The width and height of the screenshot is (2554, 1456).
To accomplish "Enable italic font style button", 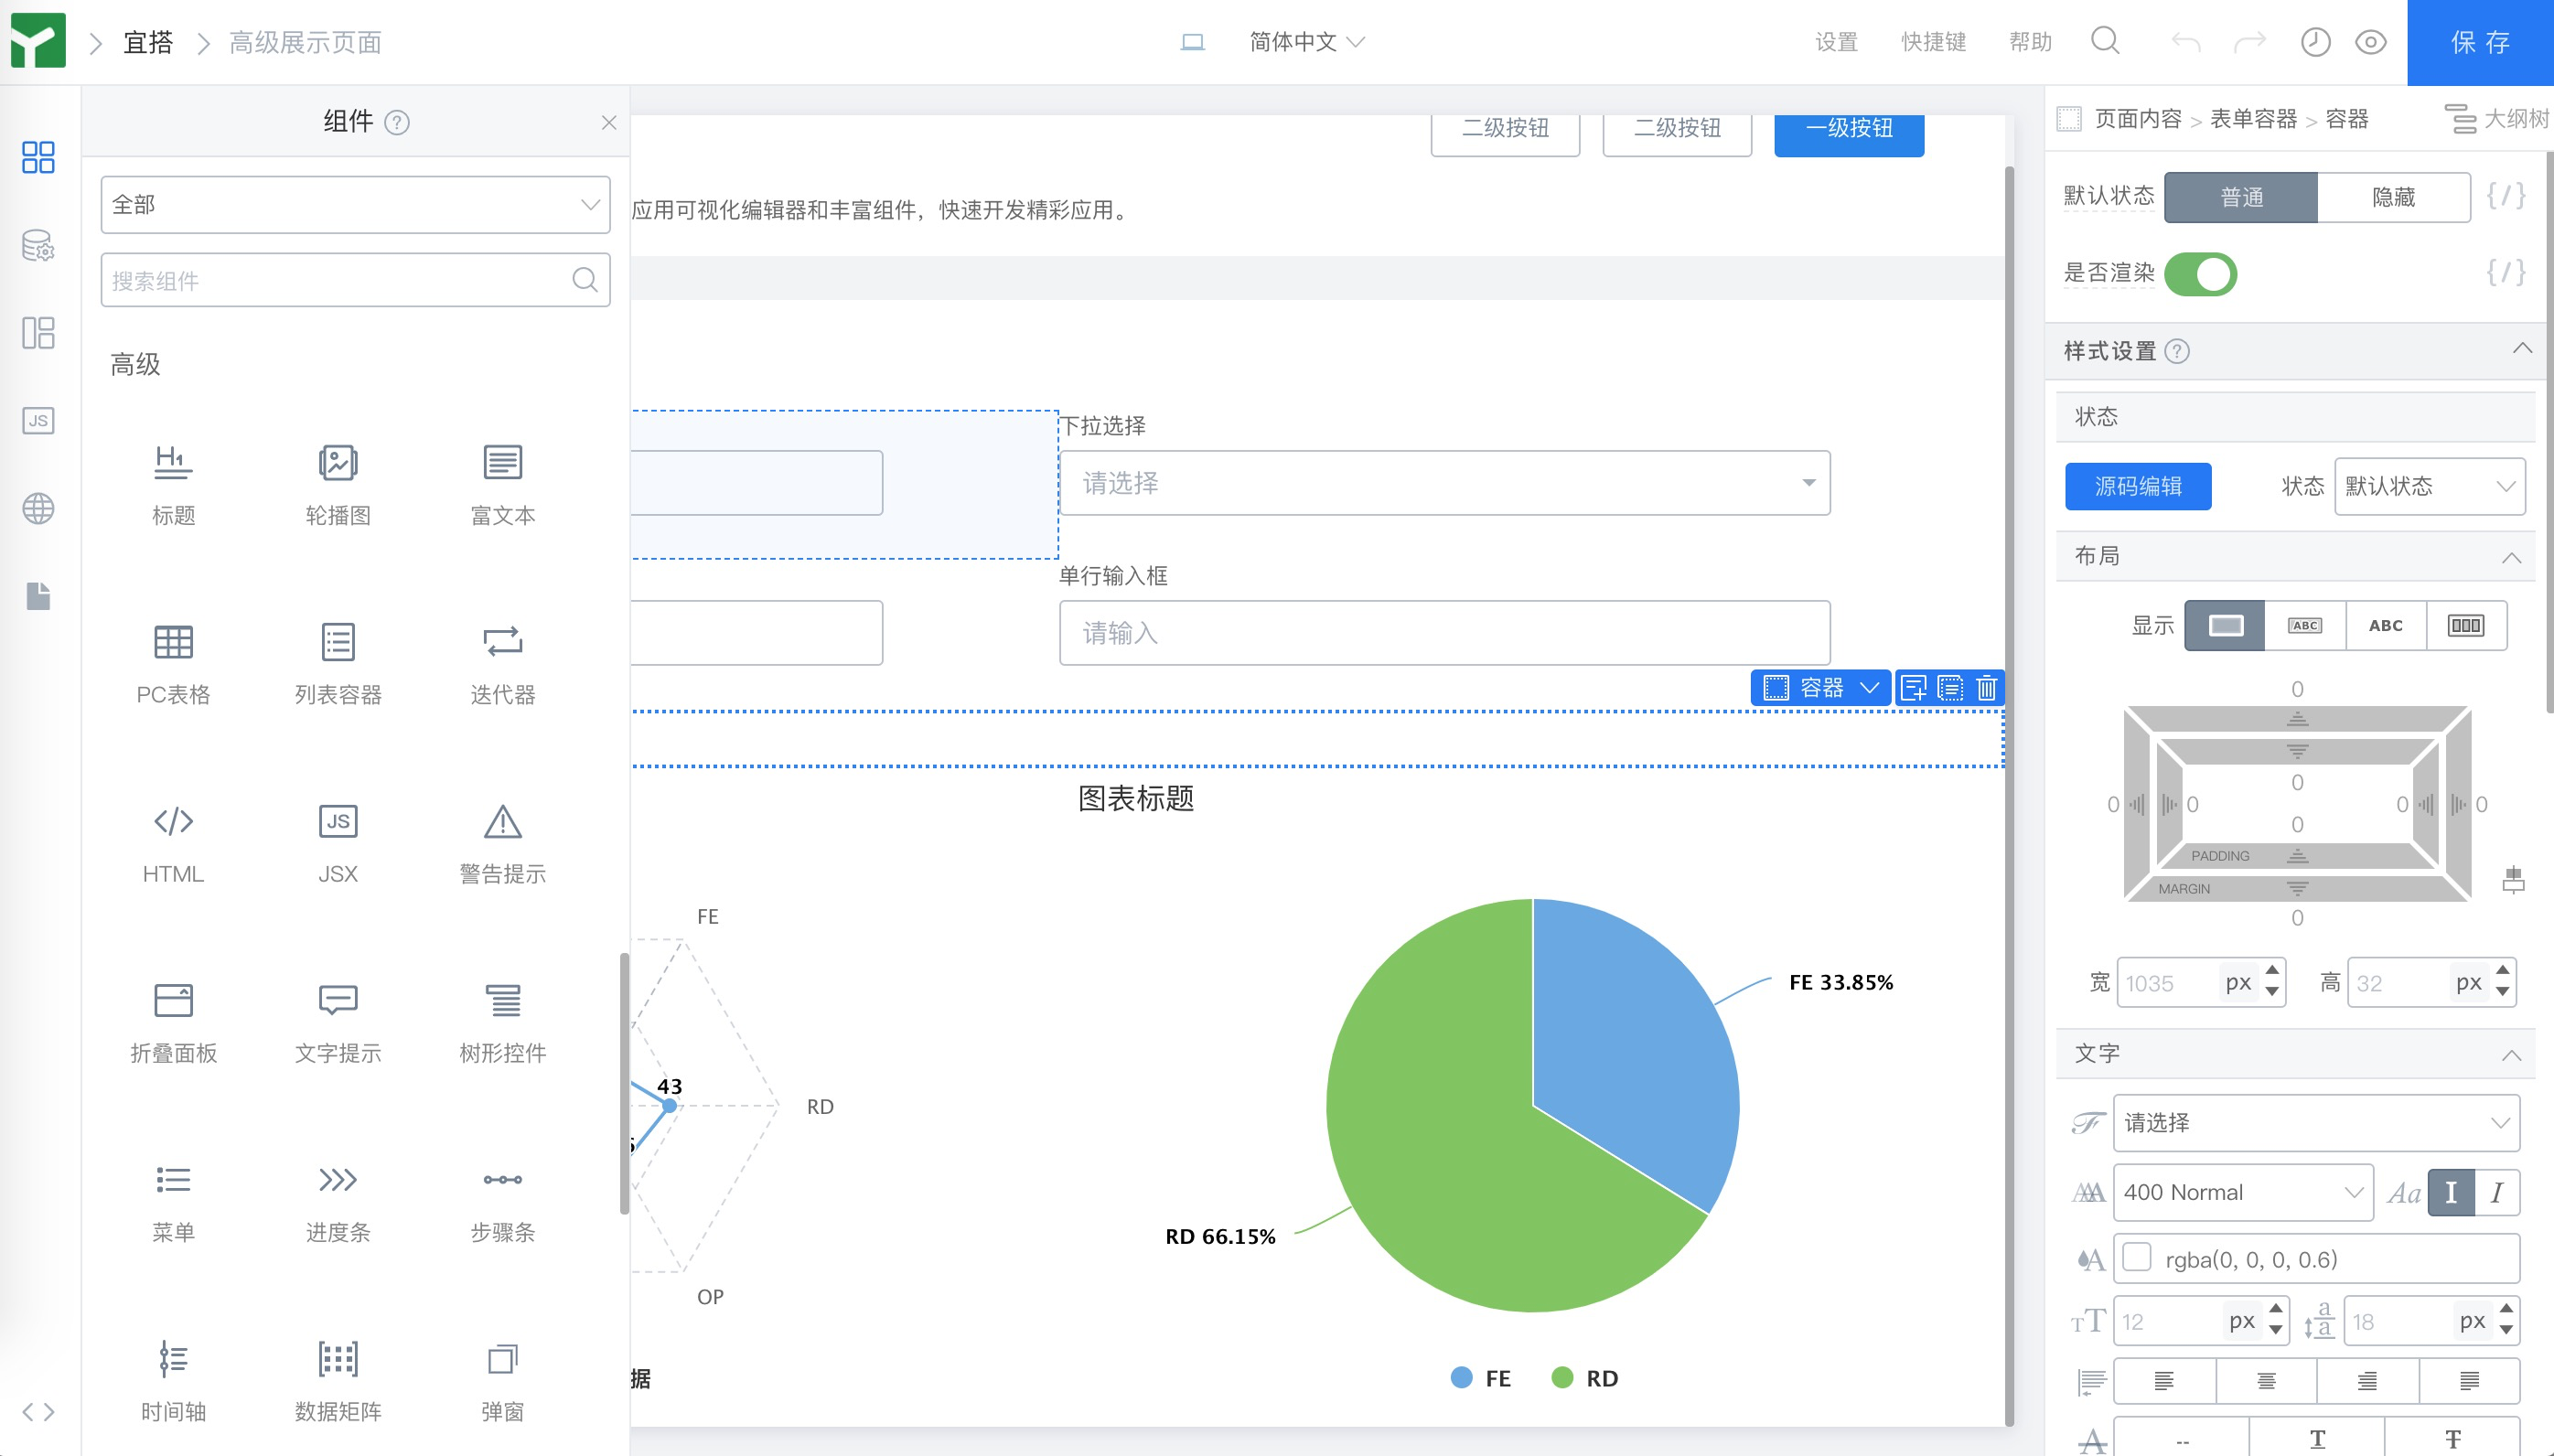I will [x=2496, y=1192].
